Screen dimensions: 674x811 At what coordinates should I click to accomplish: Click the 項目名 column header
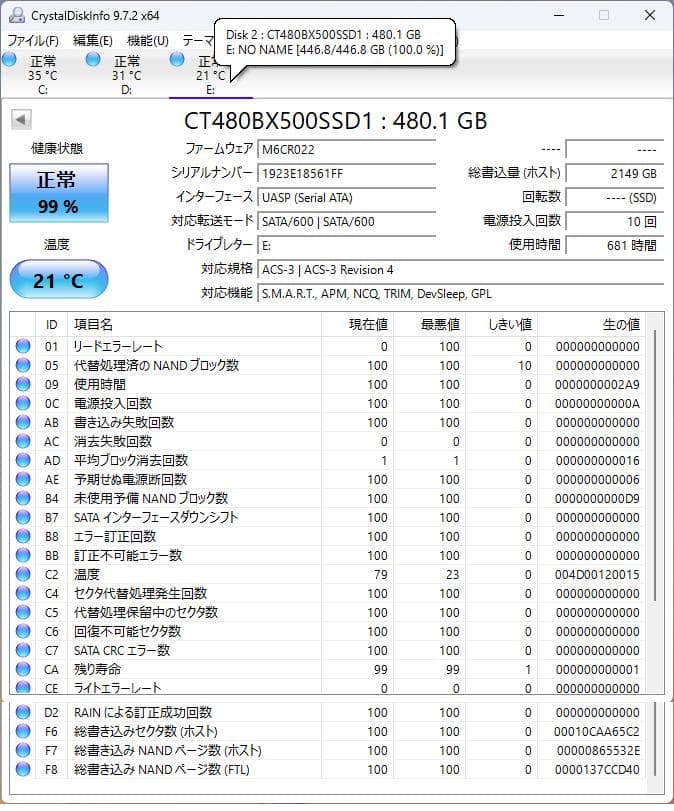[194, 324]
